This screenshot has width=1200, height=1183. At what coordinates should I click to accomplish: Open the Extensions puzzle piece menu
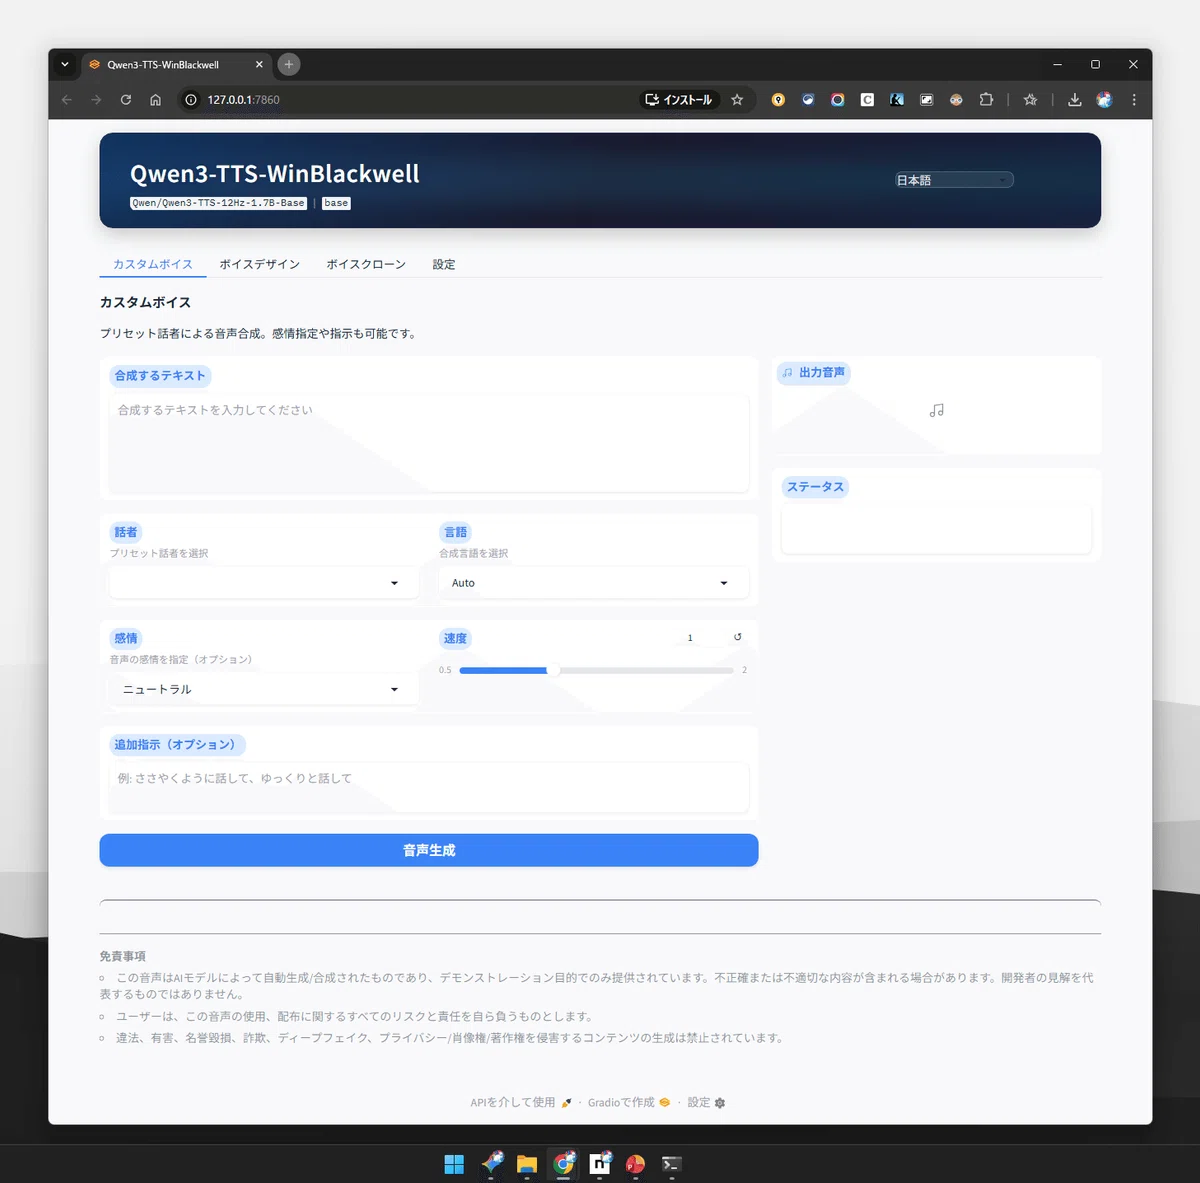coord(986,100)
